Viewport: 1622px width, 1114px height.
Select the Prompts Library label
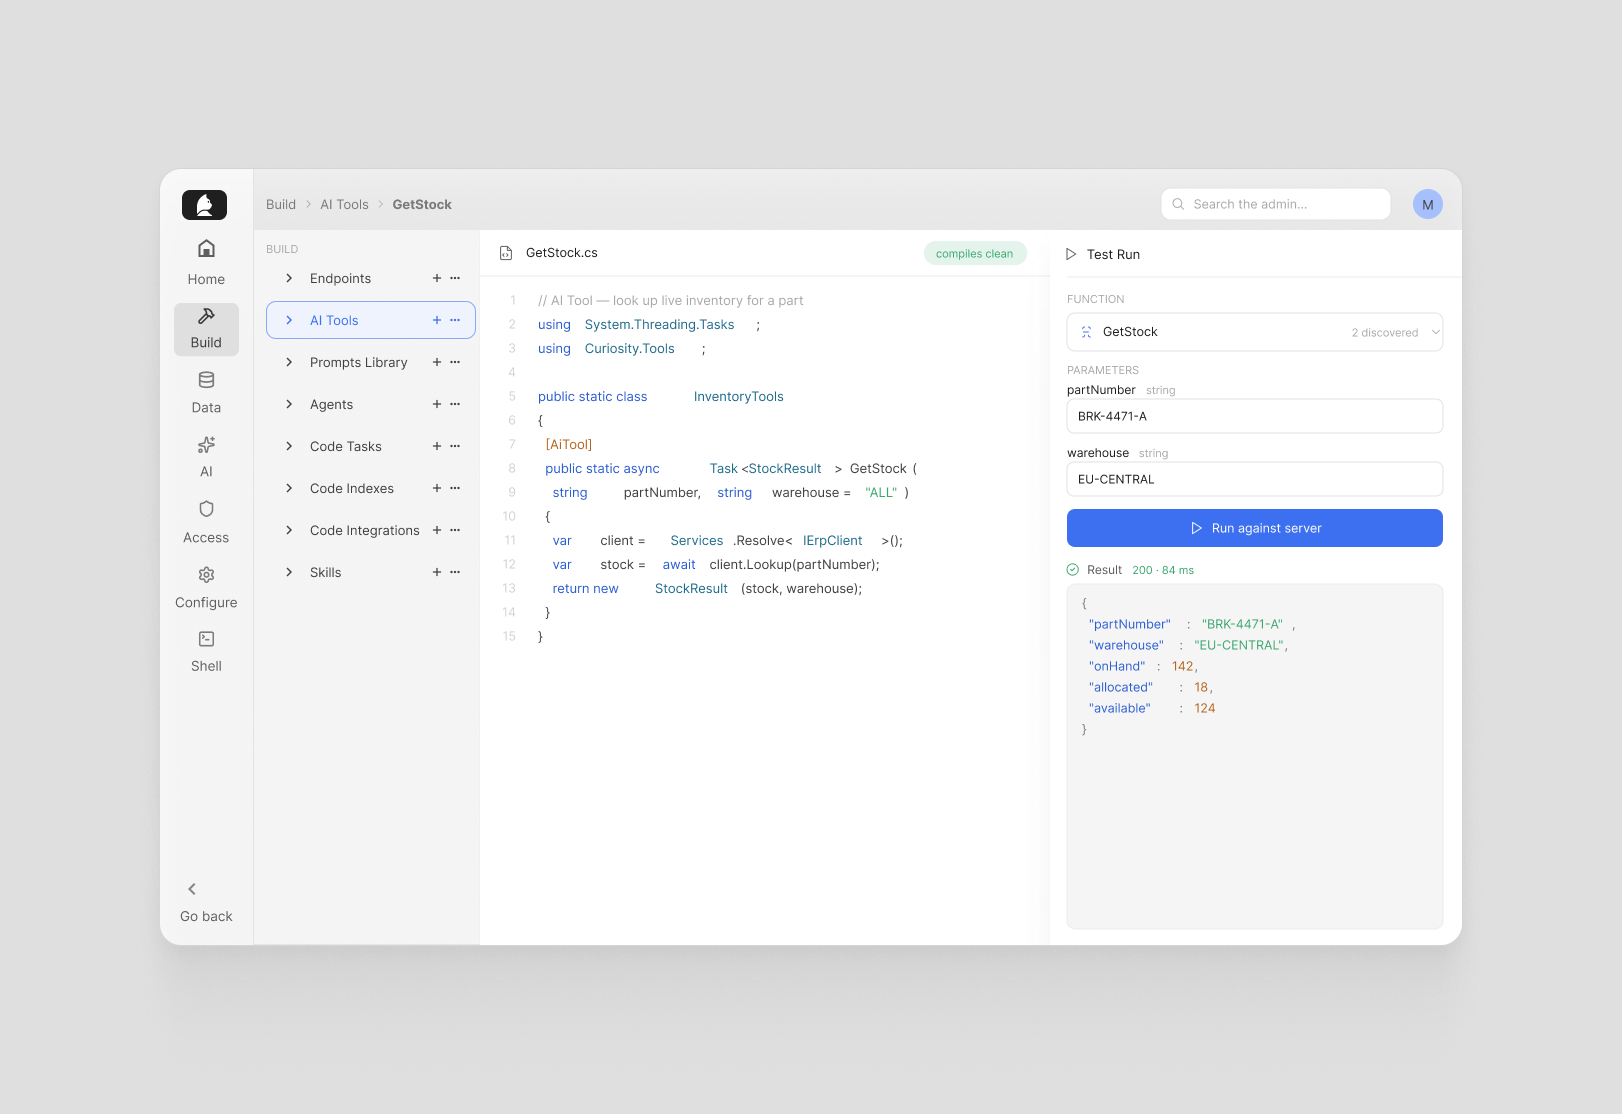(x=359, y=362)
